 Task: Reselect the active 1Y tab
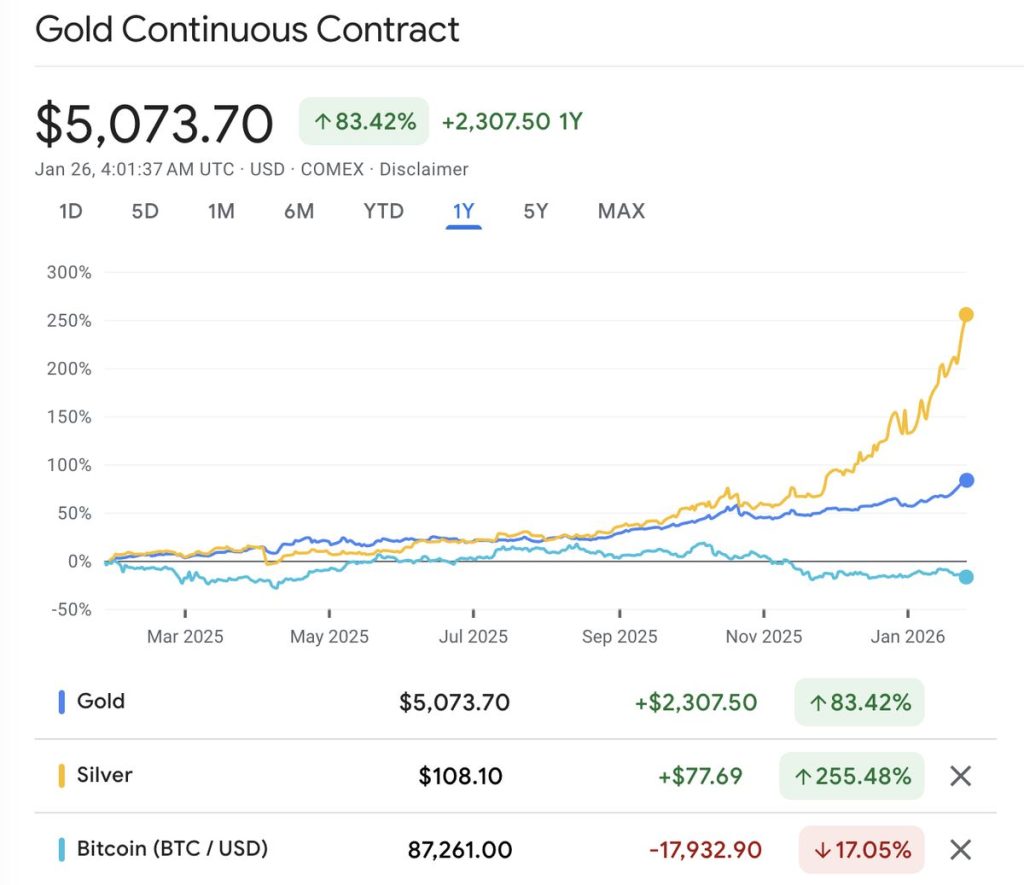(x=462, y=211)
